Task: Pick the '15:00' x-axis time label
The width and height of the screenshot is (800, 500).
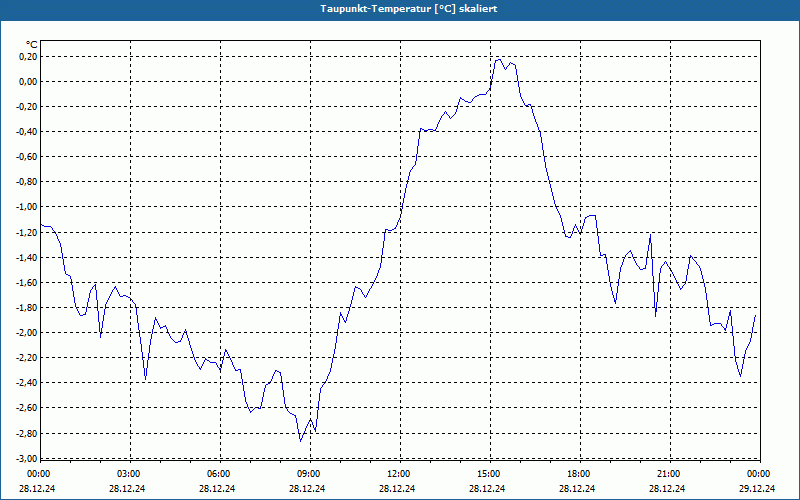Action: (488, 474)
